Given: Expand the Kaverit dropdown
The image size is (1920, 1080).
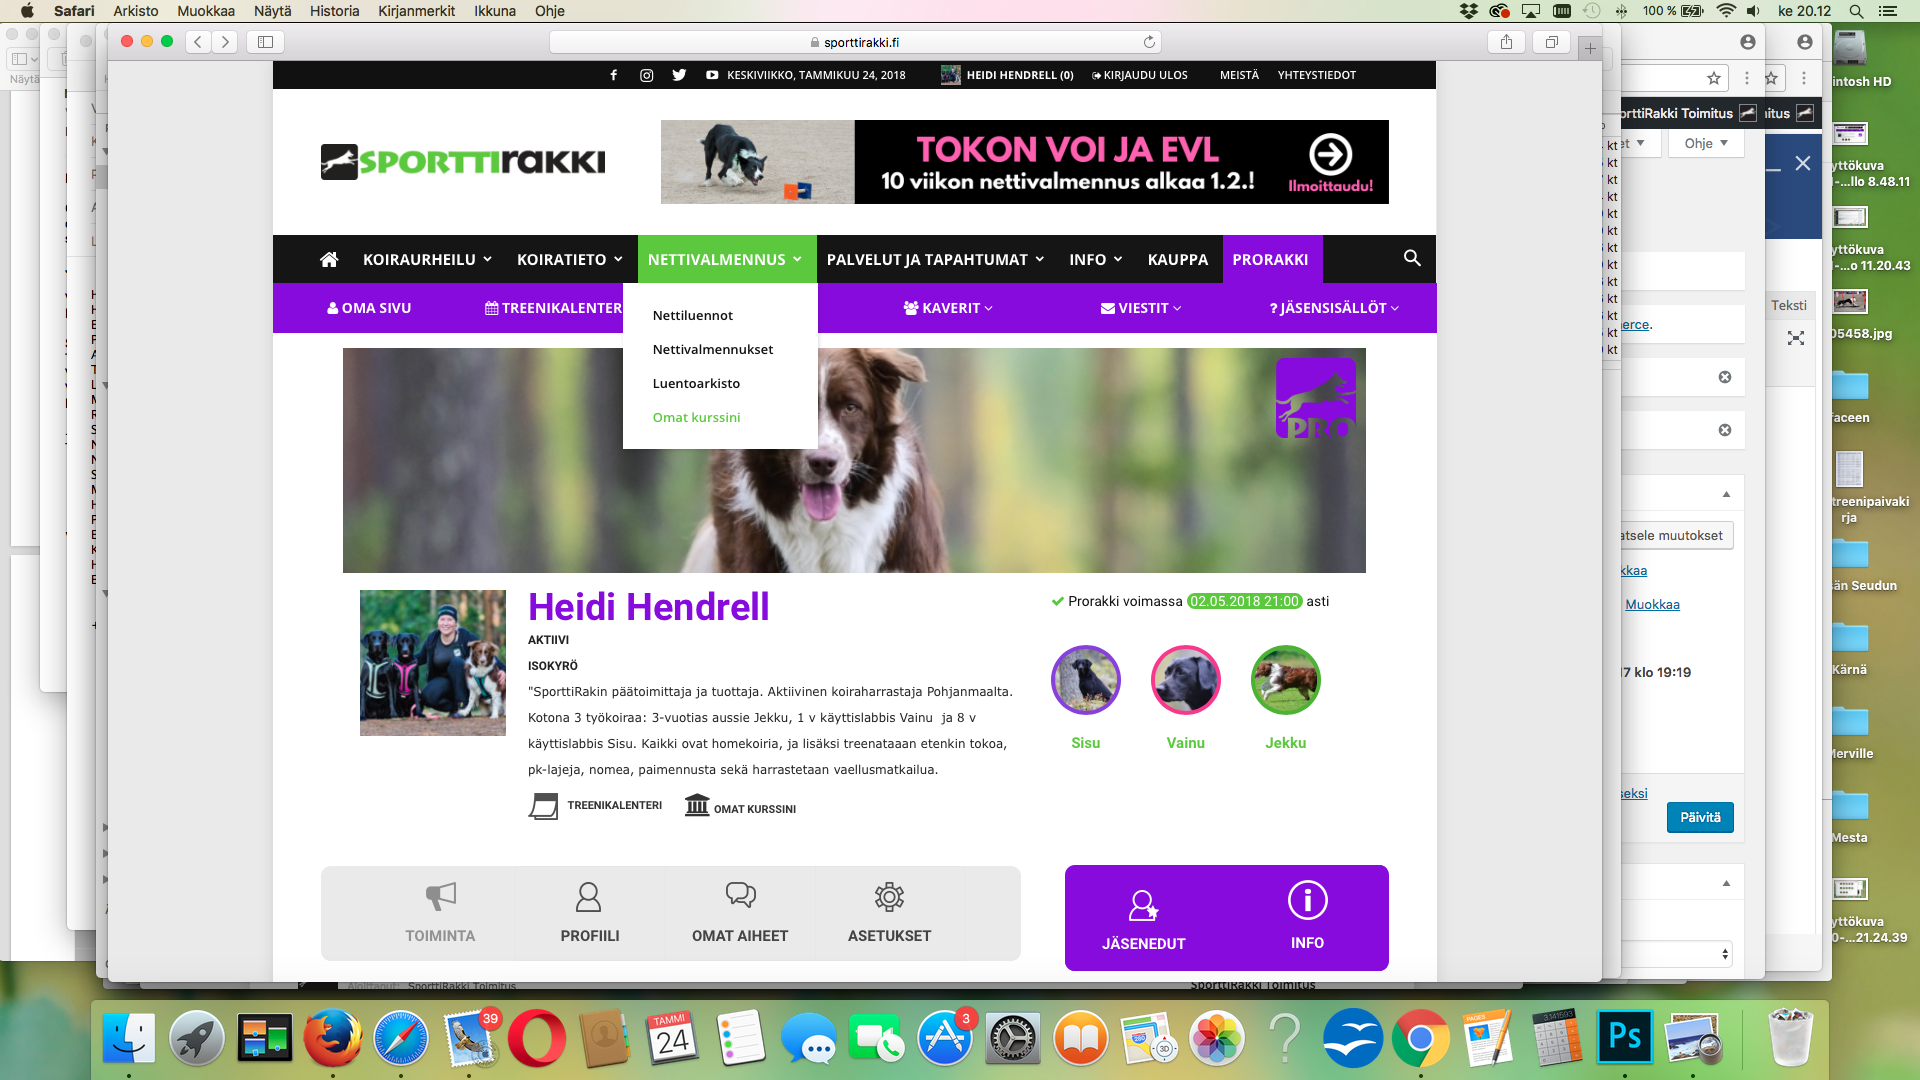Looking at the screenshot, I should (947, 308).
